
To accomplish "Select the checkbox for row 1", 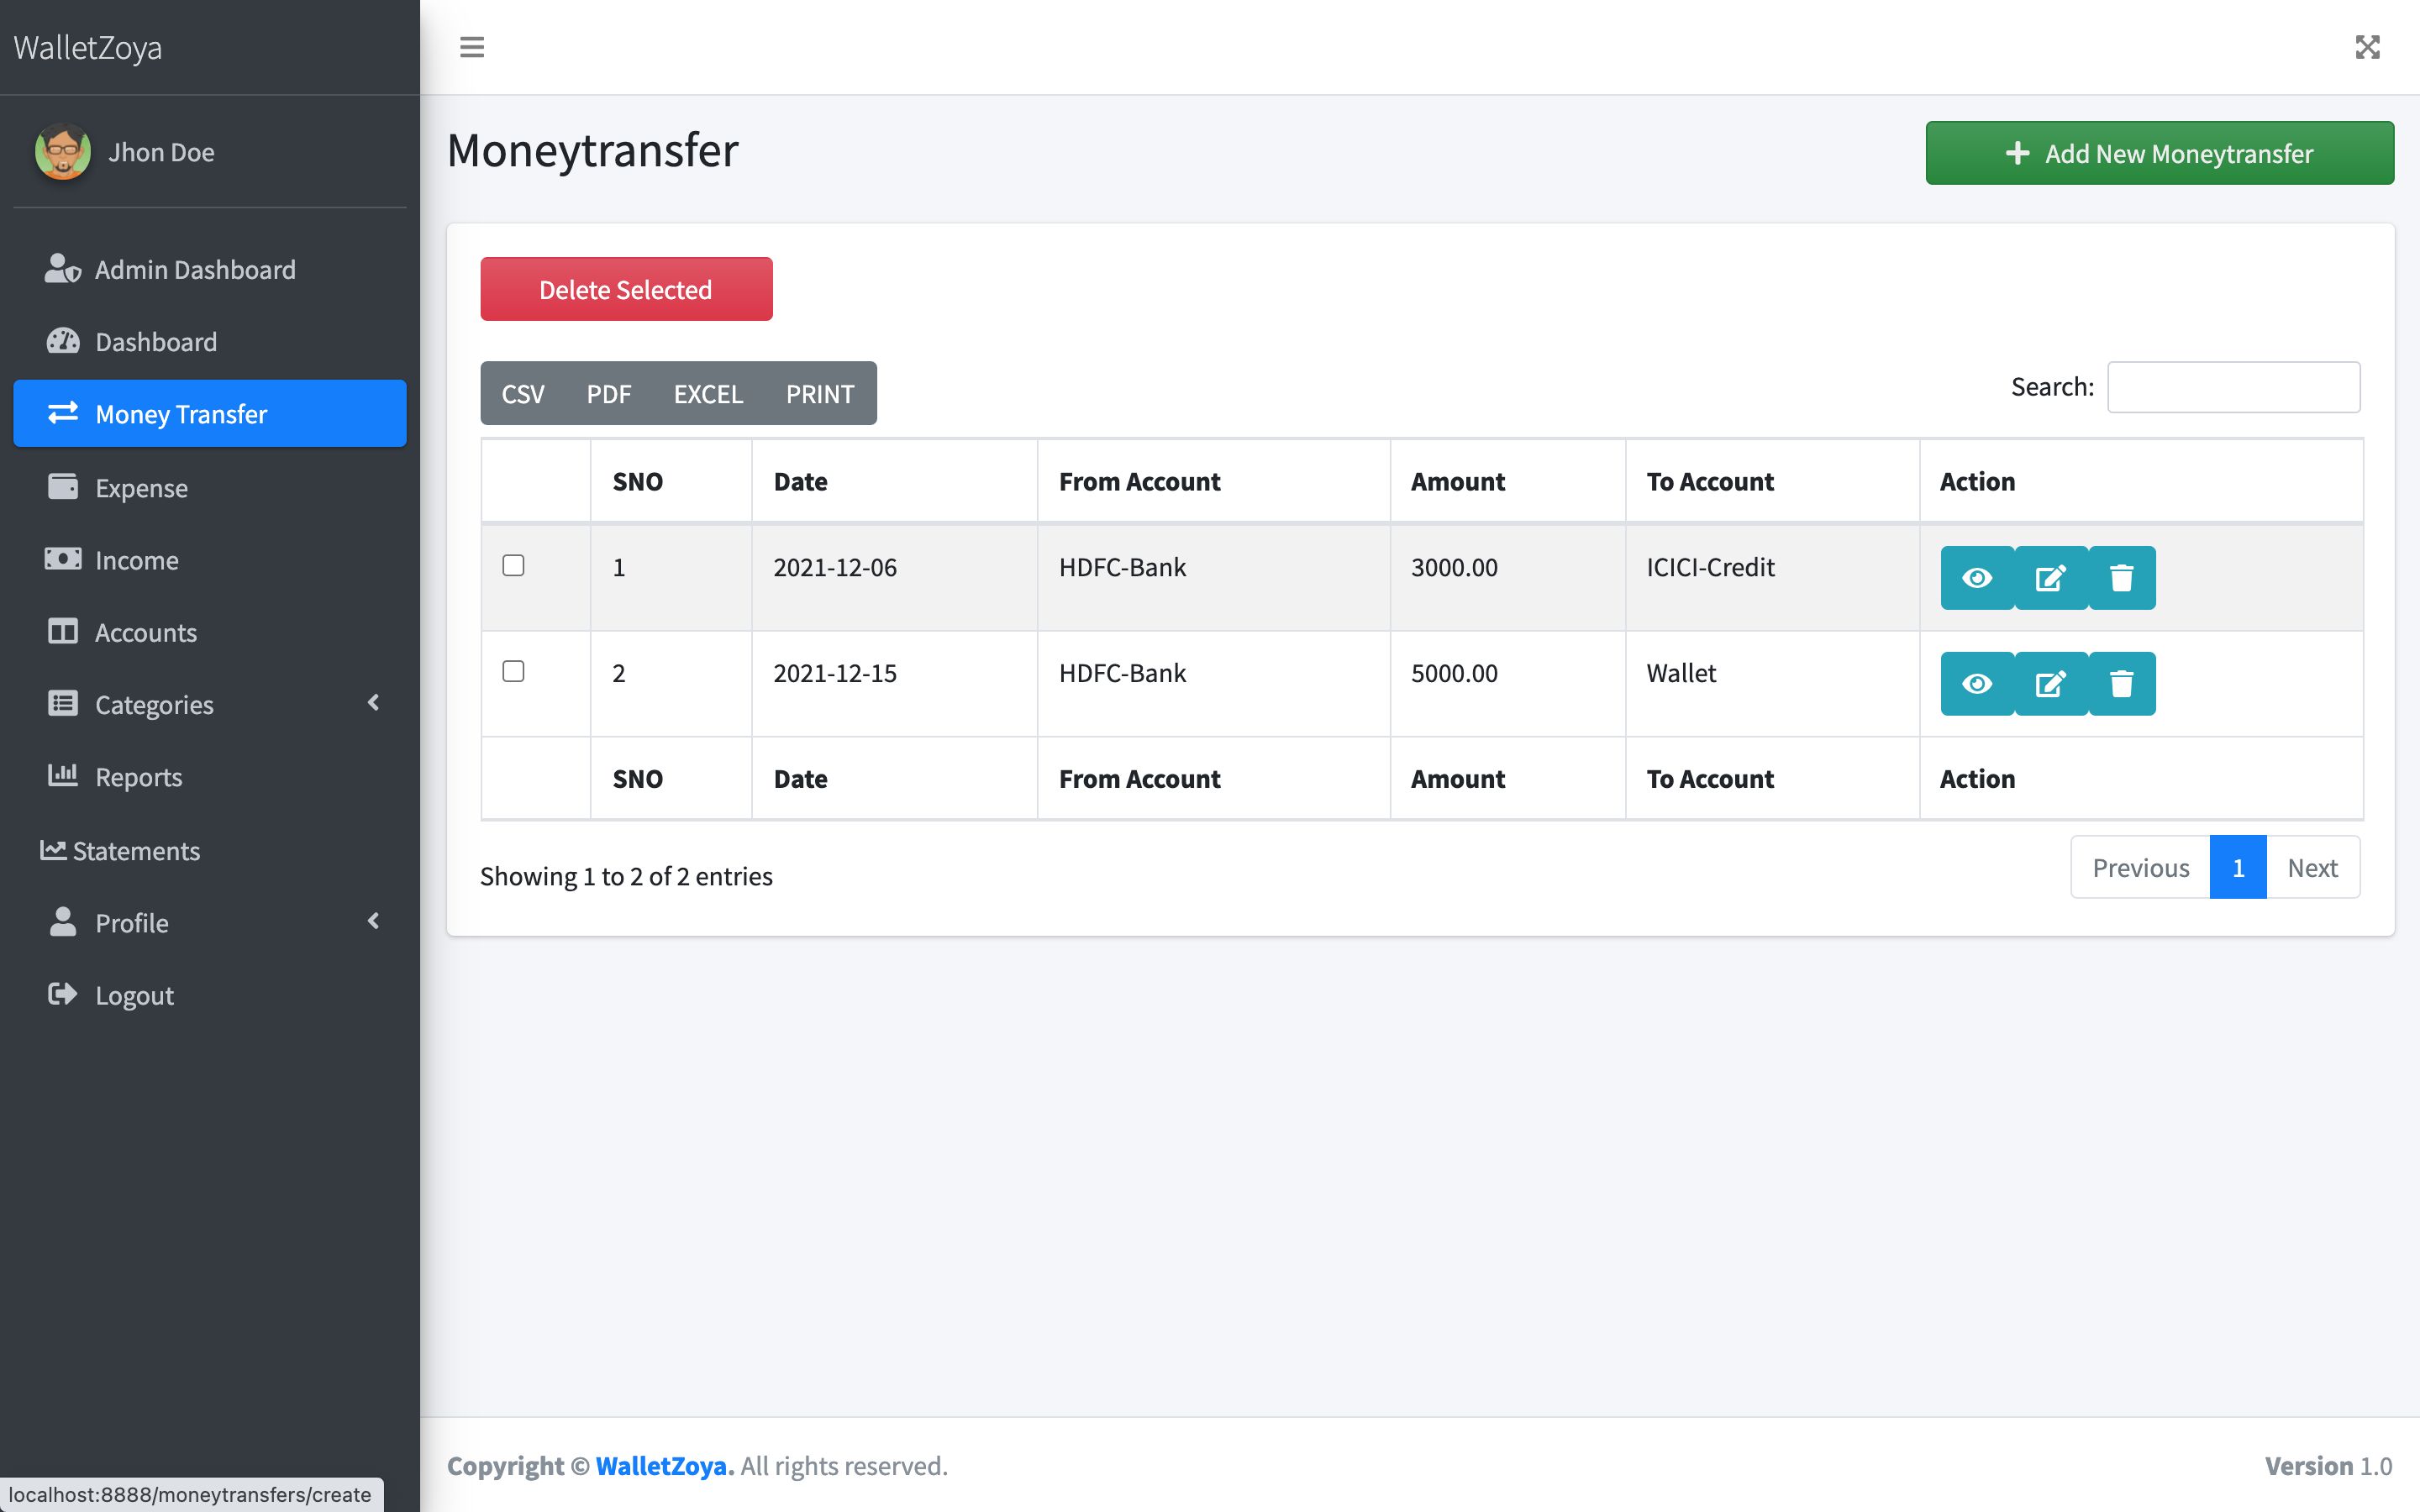I will click(513, 565).
